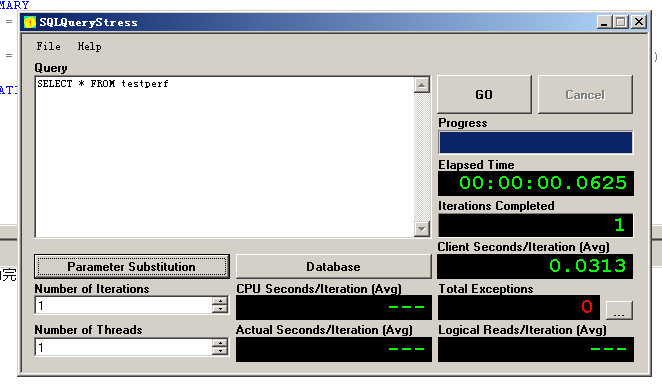Click the Cancel button
Image resolution: width=662 pixels, height=387 pixels.
pos(585,95)
